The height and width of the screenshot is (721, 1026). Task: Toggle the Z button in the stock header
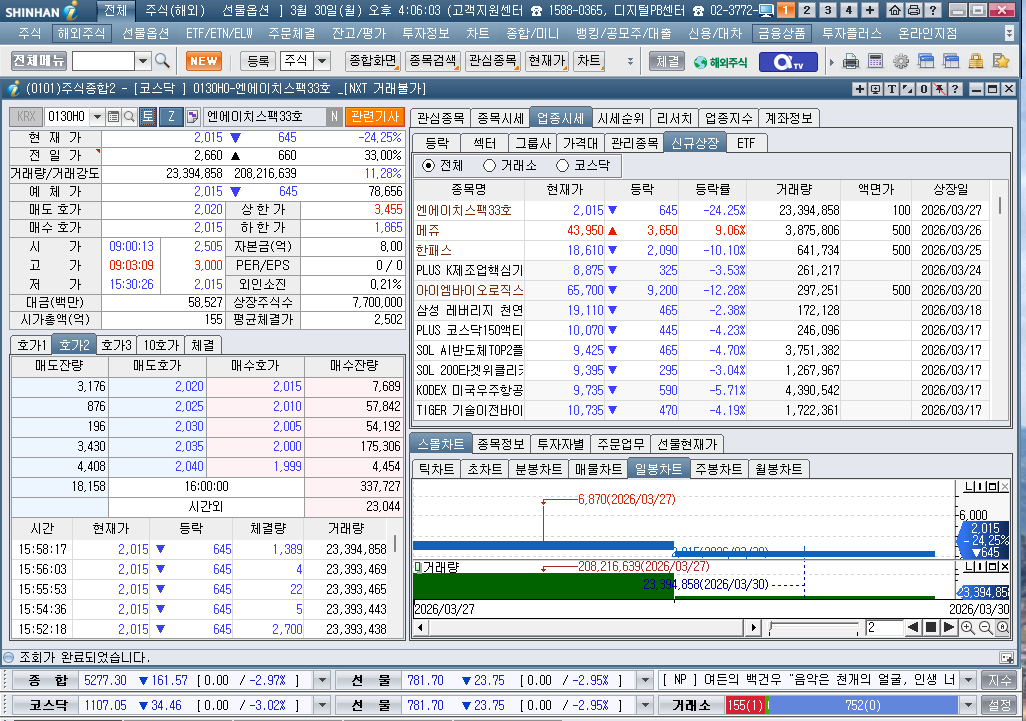(171, 116)
